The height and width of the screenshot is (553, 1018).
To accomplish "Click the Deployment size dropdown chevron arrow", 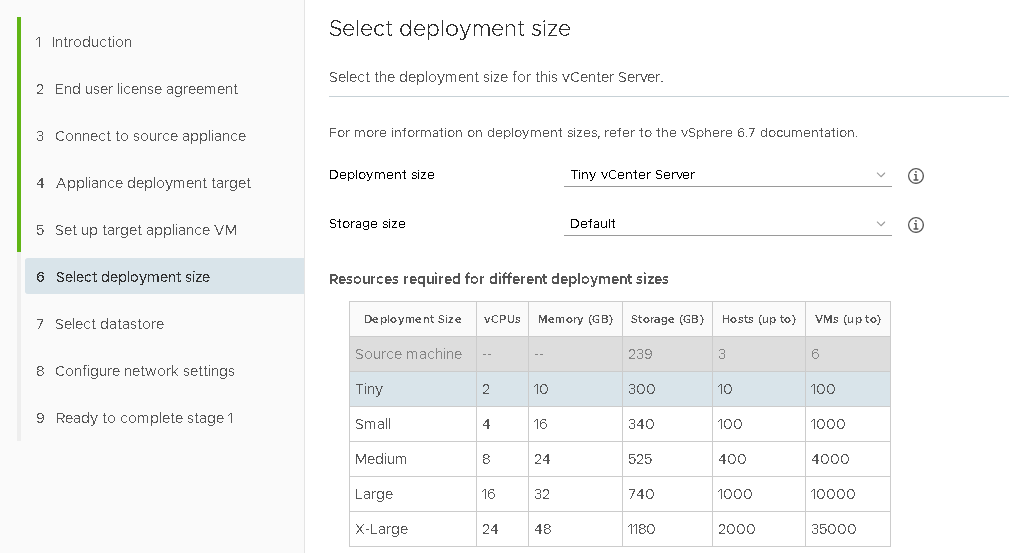I will pyautogui.click(x=880, y=175).
